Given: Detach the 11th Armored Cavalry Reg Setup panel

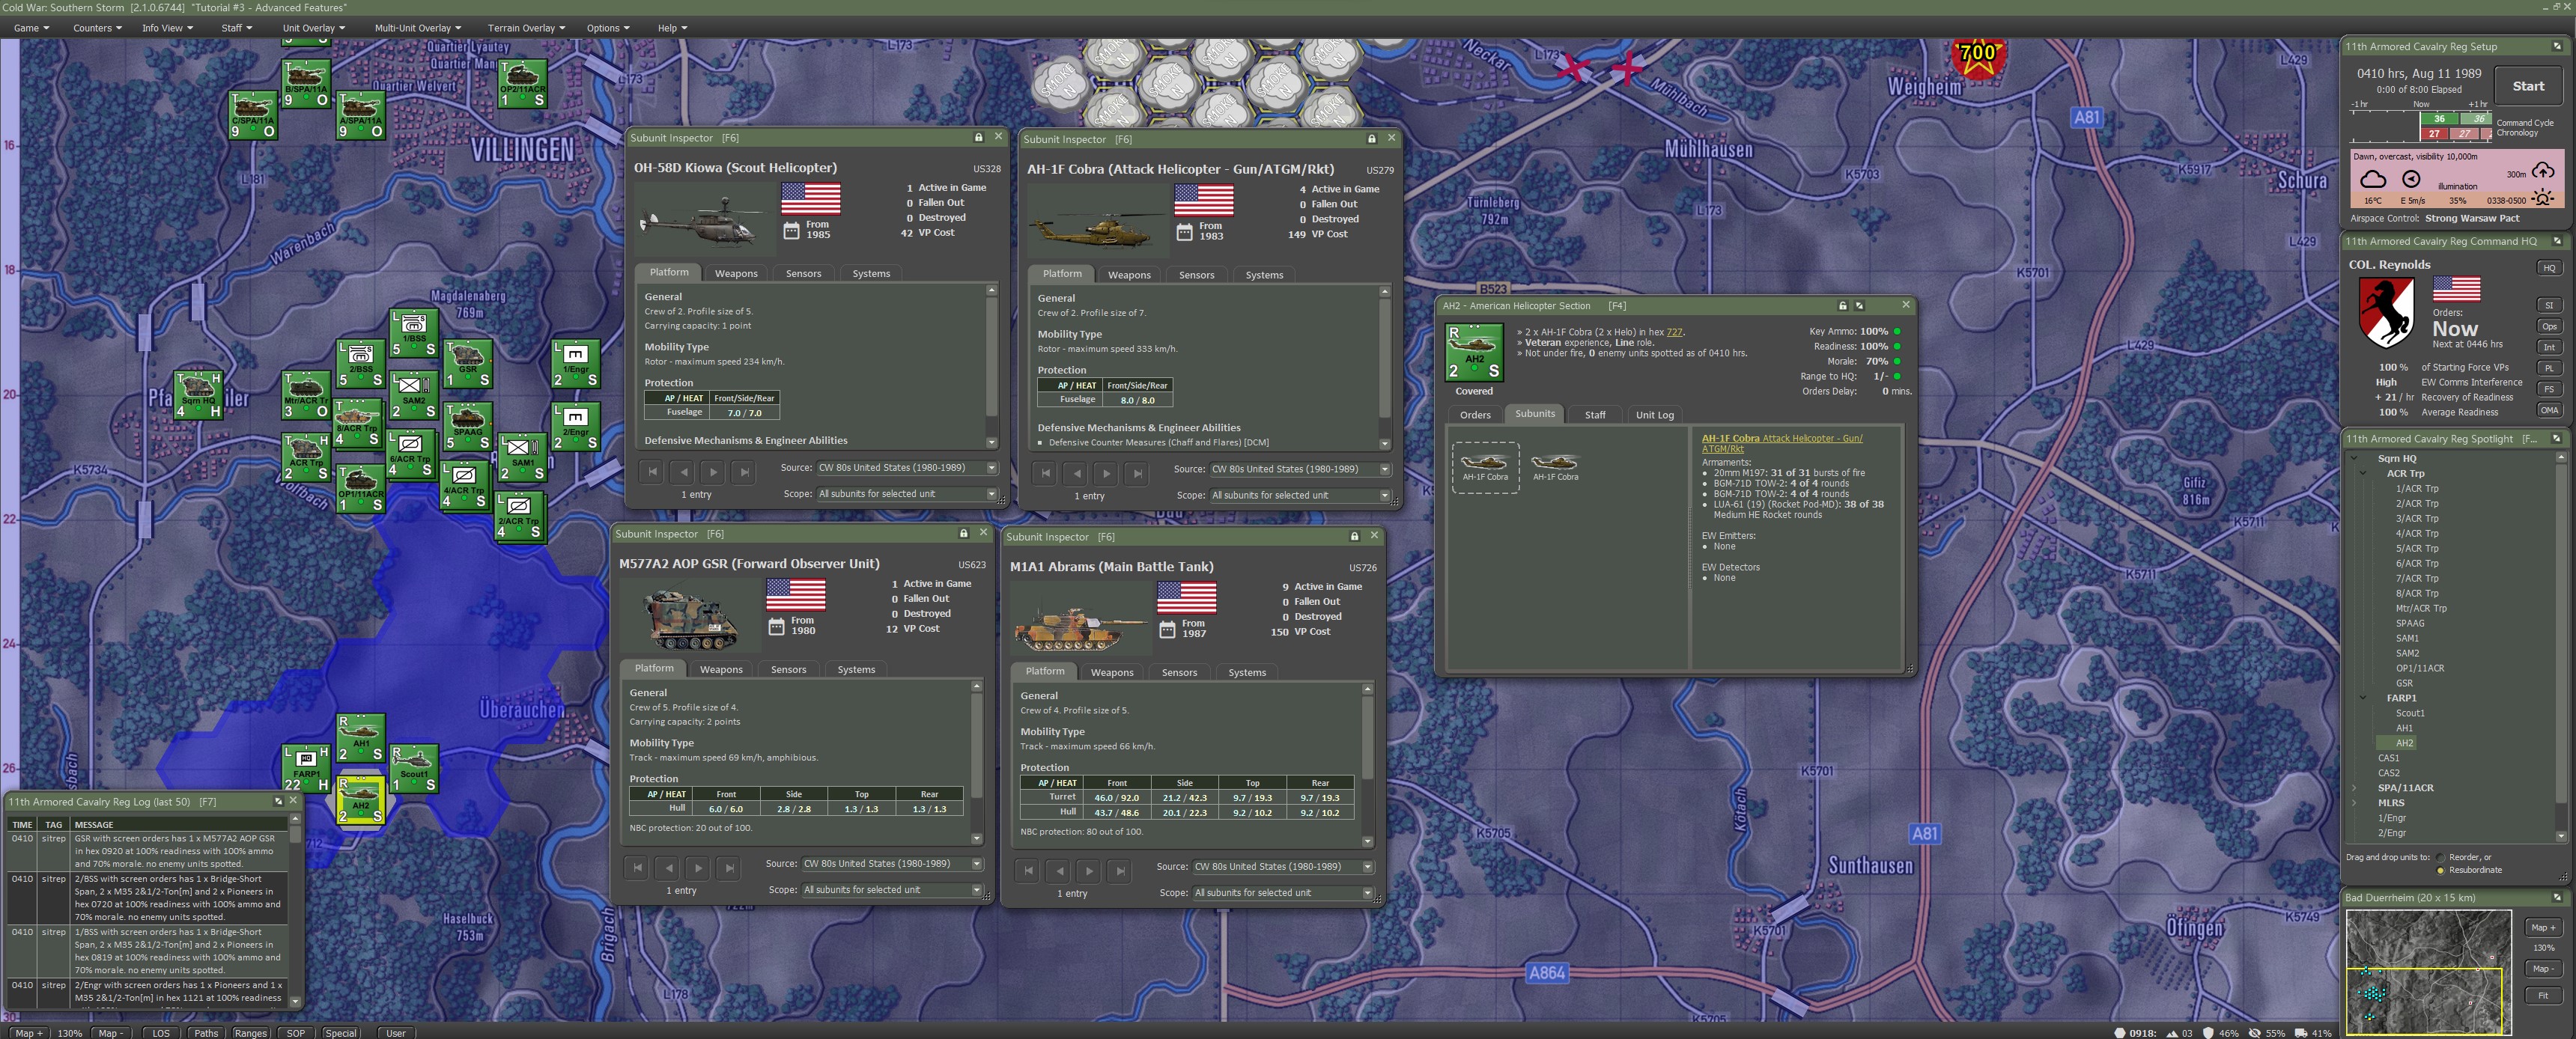Looking at the screenshot, I should pyautogui.click(x=2557, y=46).
